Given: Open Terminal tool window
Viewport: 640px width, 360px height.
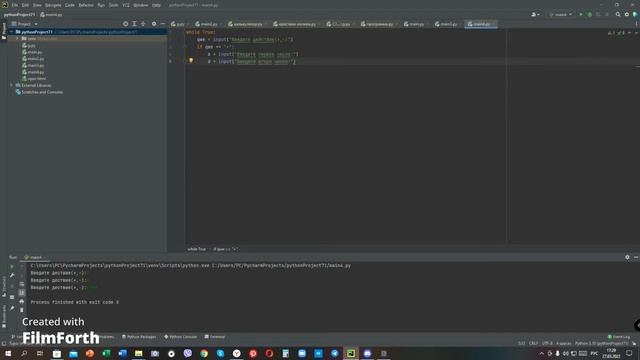Looking at the screenshot, I should tap(215, 337).
